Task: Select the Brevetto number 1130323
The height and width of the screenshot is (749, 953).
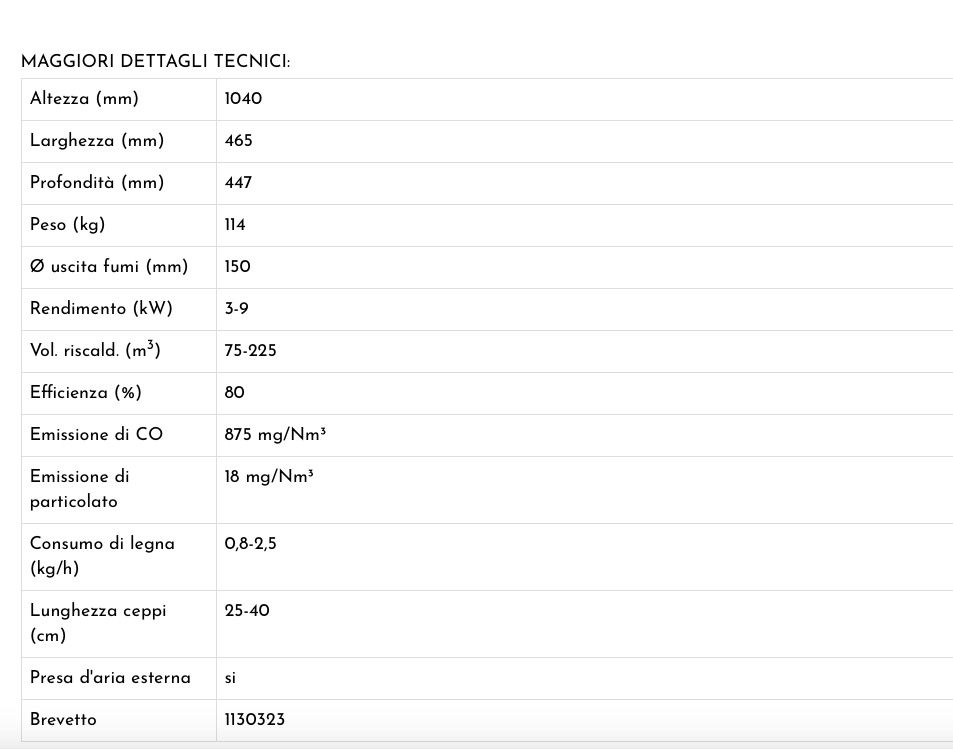Action: [255, 719]
